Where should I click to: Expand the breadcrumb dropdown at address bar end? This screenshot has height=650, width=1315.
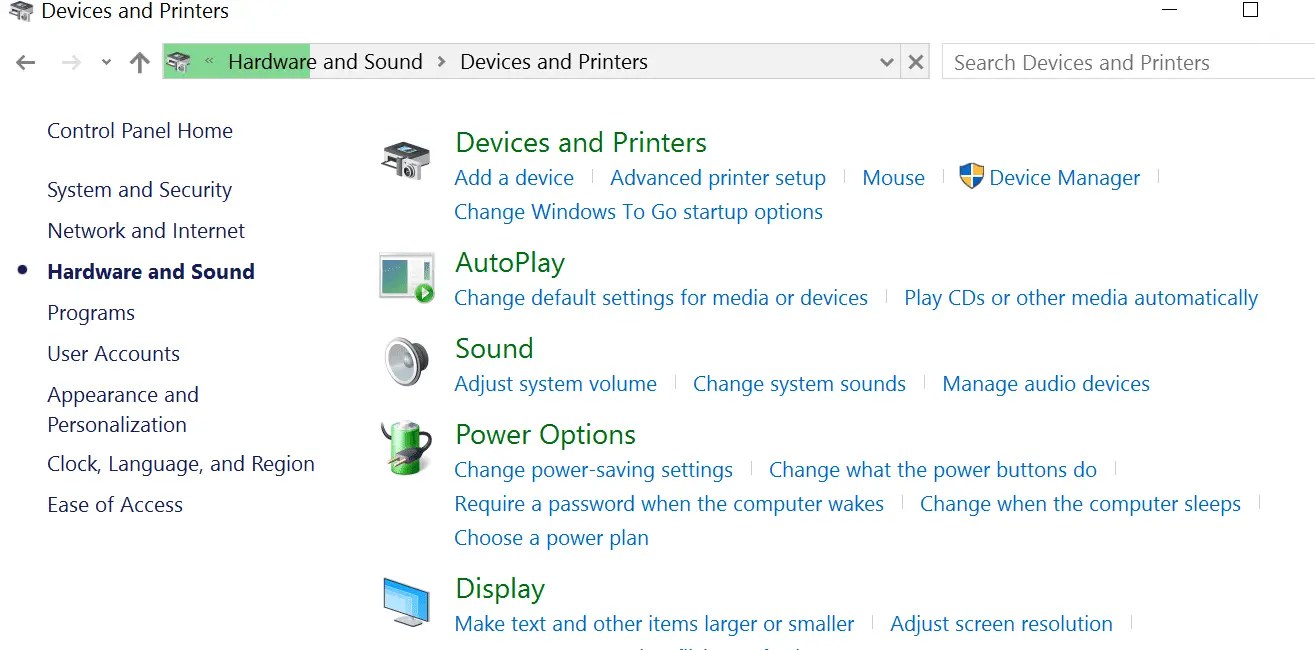pyautogui.click(x=886, y=61)
